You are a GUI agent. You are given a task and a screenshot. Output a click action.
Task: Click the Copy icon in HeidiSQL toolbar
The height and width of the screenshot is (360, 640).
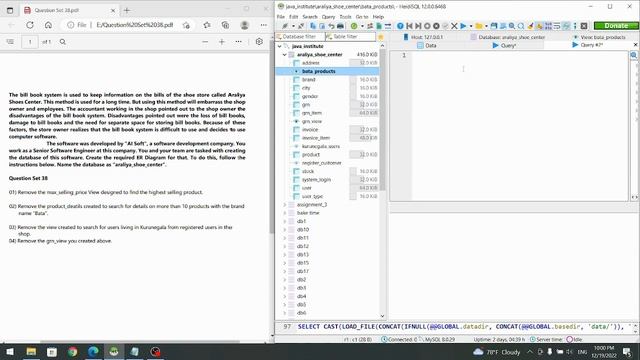tap(313, 26)
